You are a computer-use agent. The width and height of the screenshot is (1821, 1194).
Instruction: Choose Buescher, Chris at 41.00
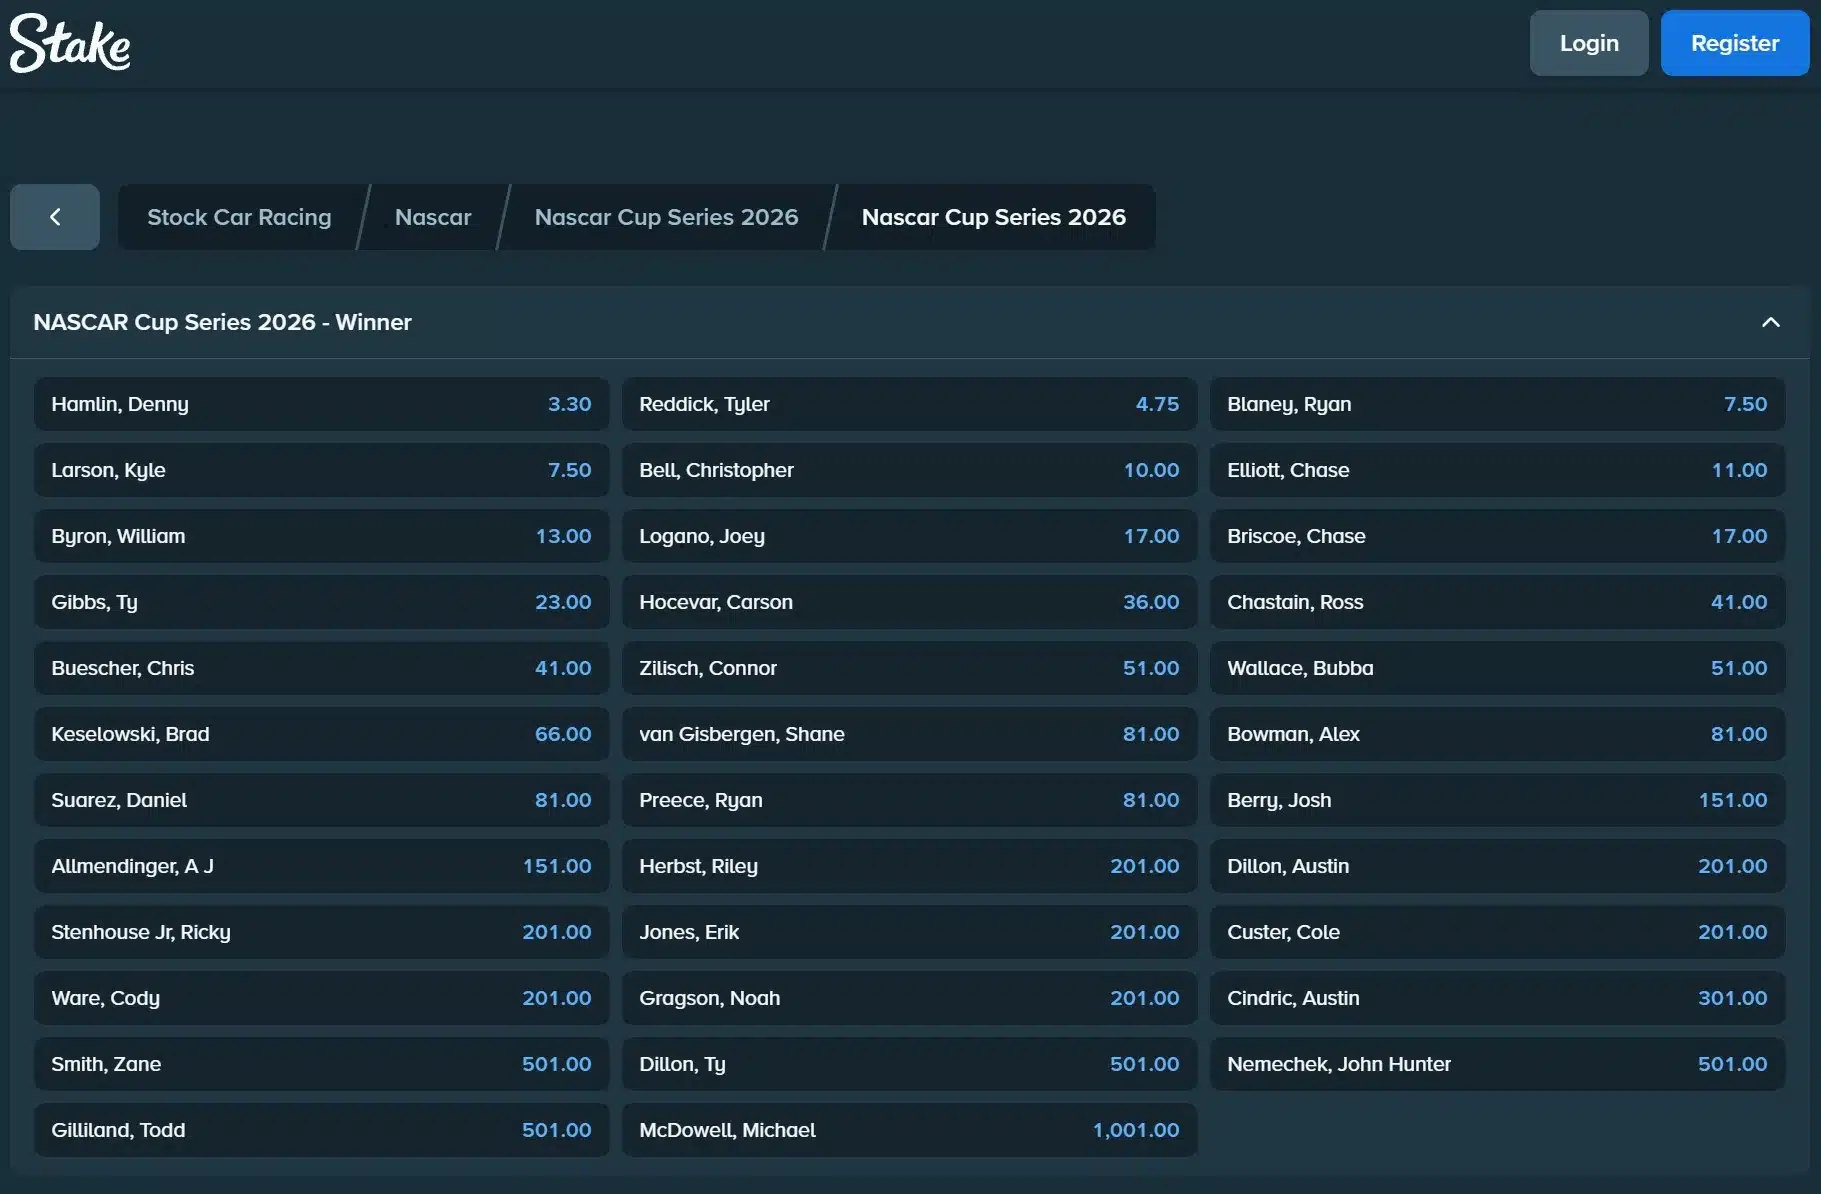coord(321,668)
